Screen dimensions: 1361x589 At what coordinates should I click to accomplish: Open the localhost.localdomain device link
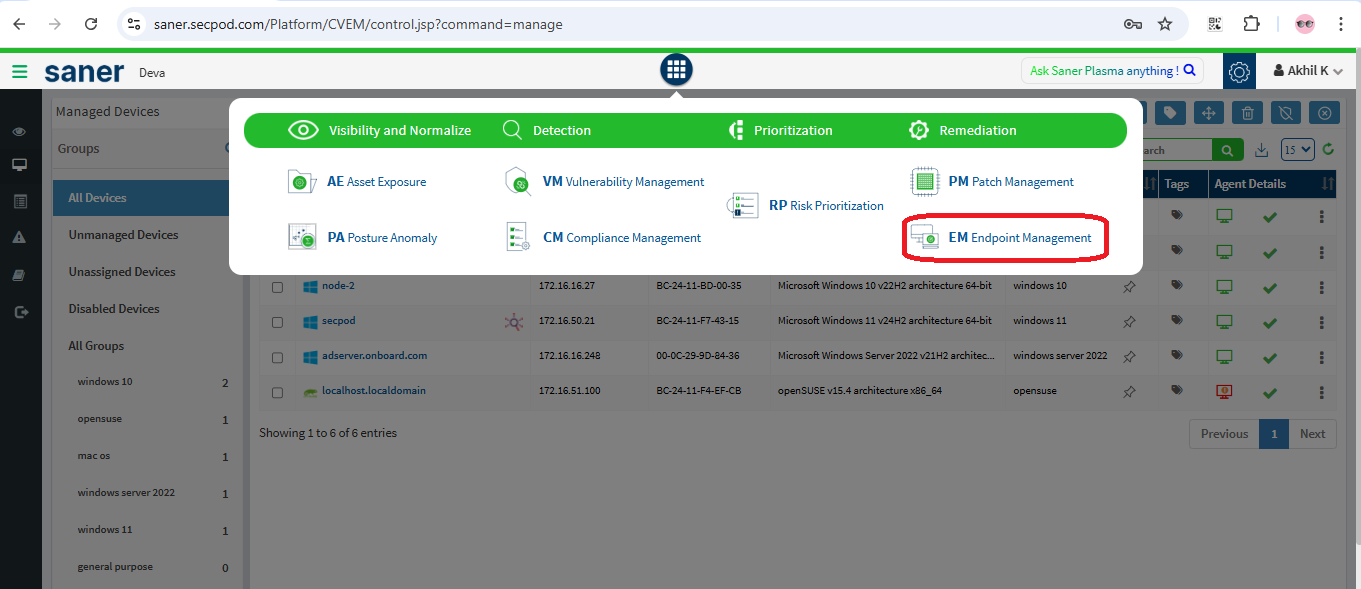pos(374,390)
